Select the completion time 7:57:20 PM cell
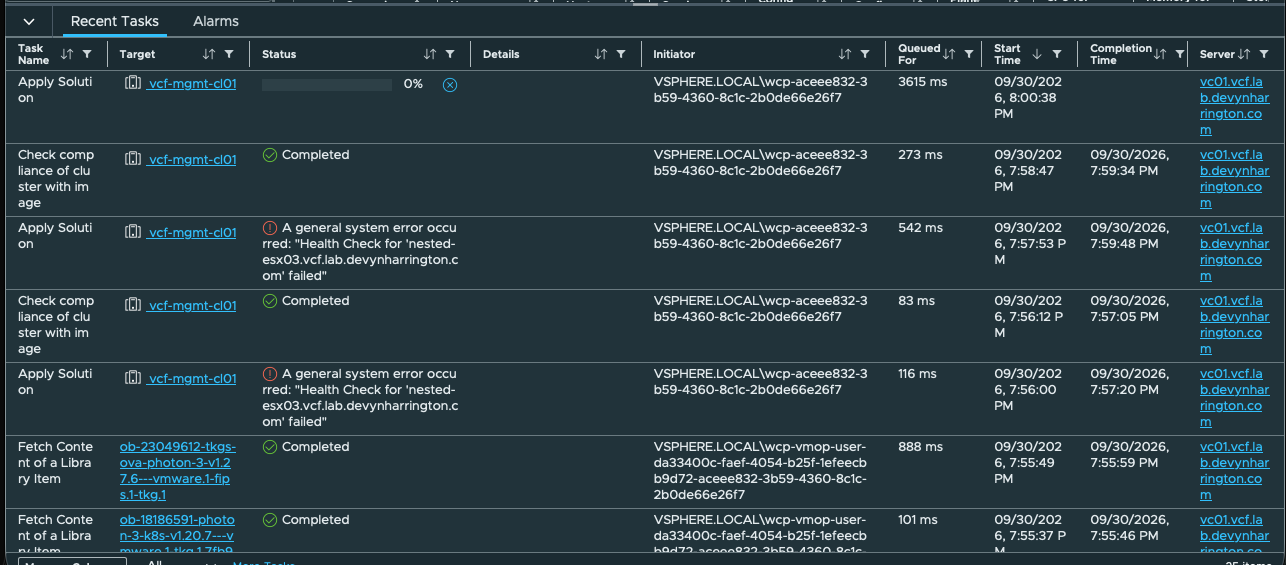The image size is (1286, 565). (x=1130, y=382)
